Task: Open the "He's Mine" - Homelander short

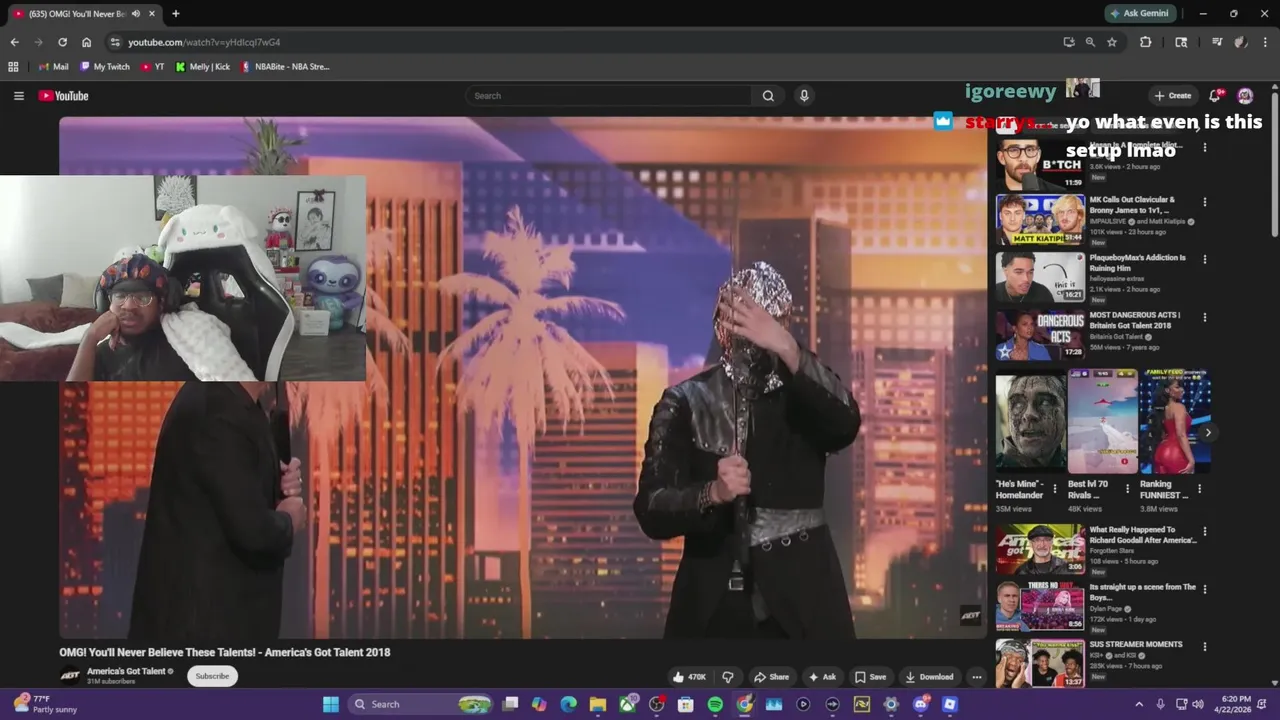Action: pos(1030,421)
